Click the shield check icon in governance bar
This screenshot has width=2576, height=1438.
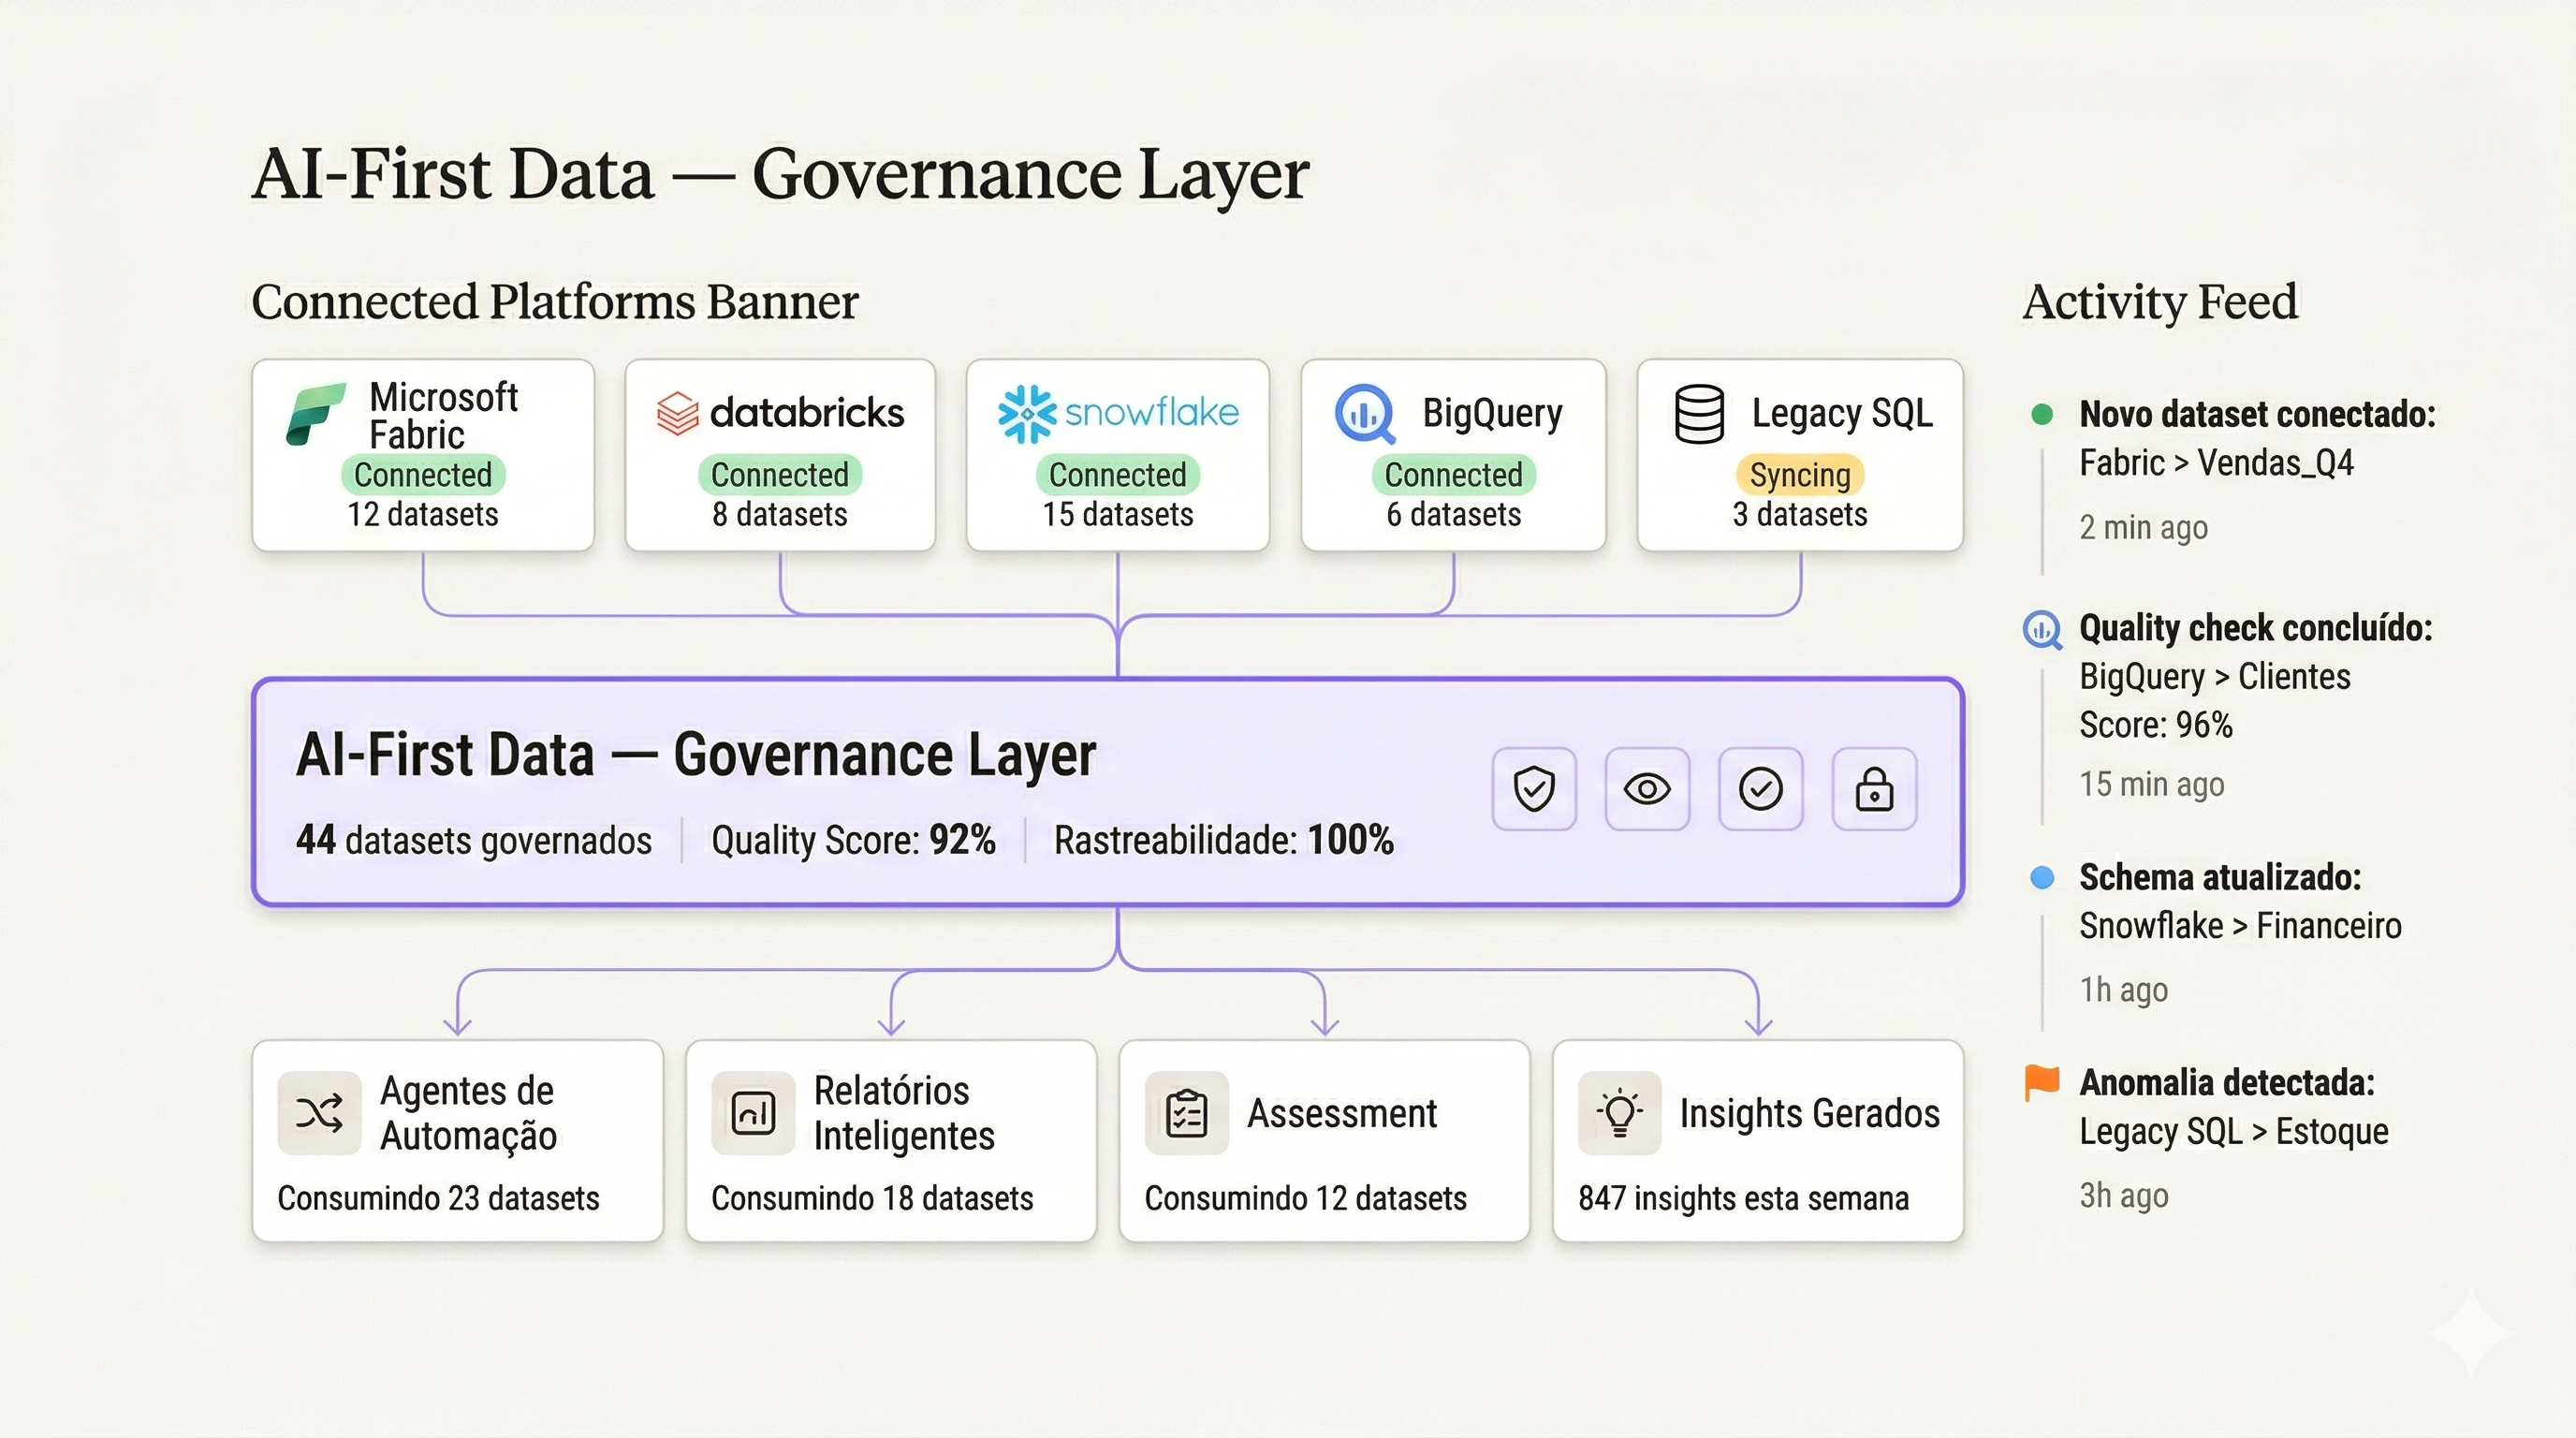1534,789
